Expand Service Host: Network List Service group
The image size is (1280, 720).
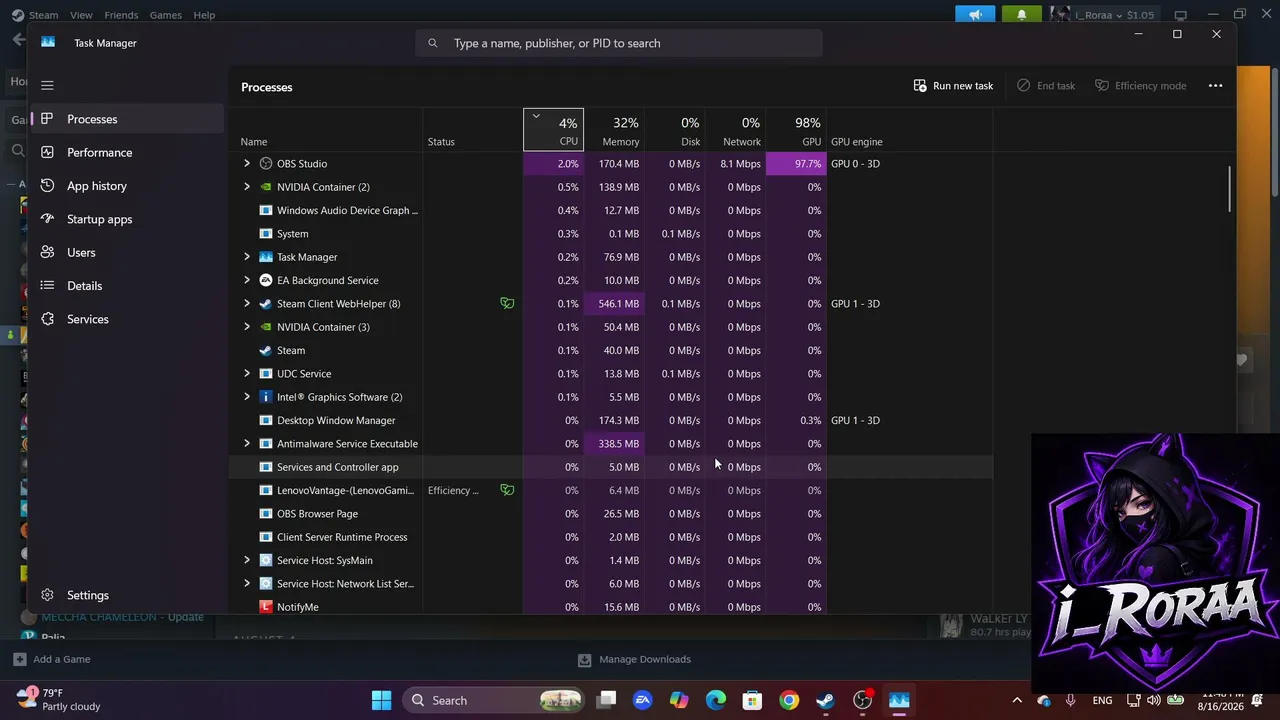pos(247,584)
